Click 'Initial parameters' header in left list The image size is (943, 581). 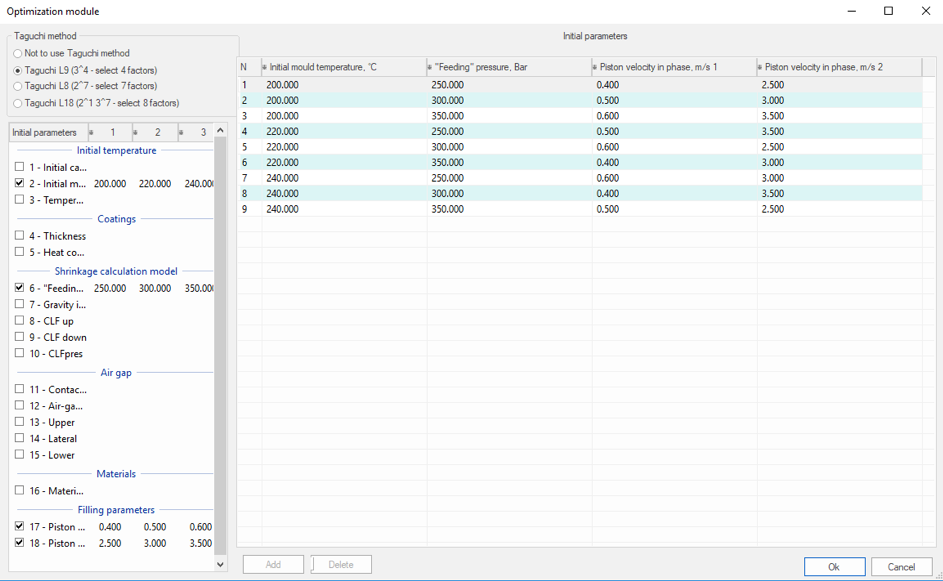click(x=48, y=132)
